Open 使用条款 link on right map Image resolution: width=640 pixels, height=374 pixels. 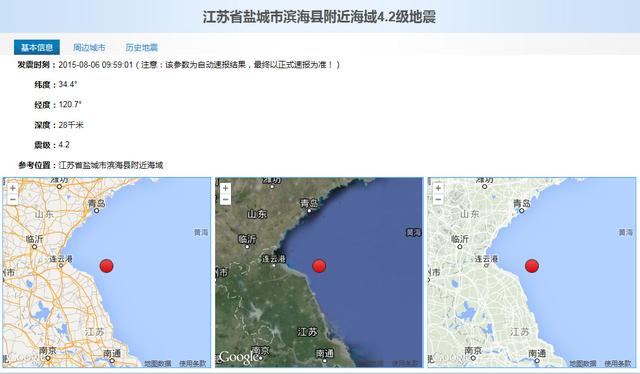click(x=618, y=363)
